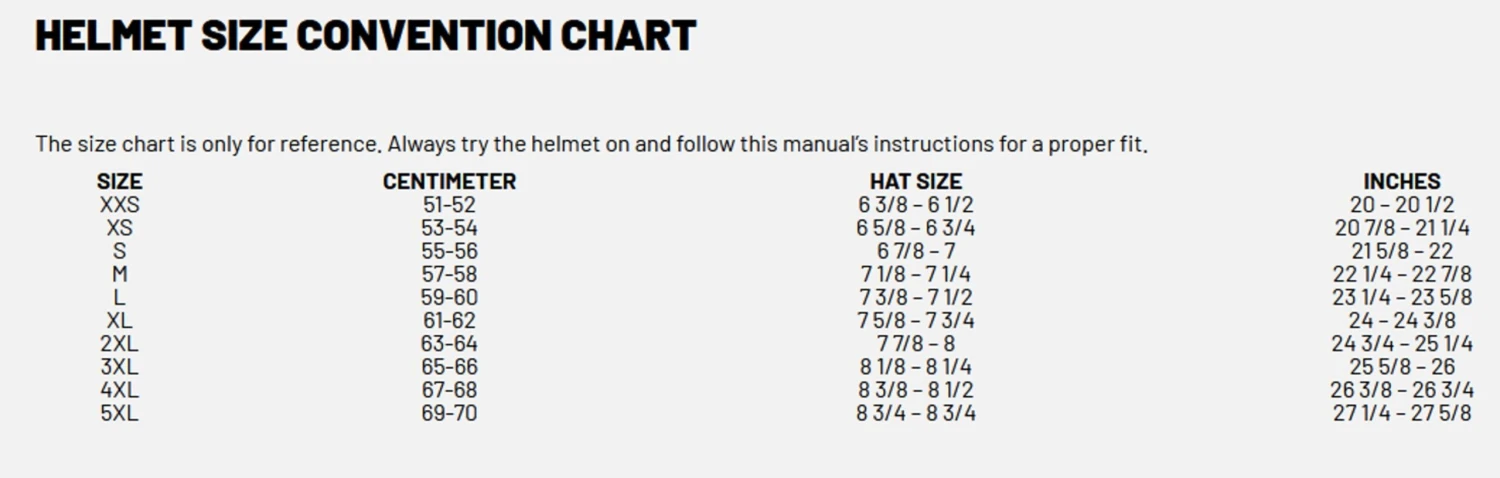Click hat size 7 1/8 – 7 1/4

[915, 274]
